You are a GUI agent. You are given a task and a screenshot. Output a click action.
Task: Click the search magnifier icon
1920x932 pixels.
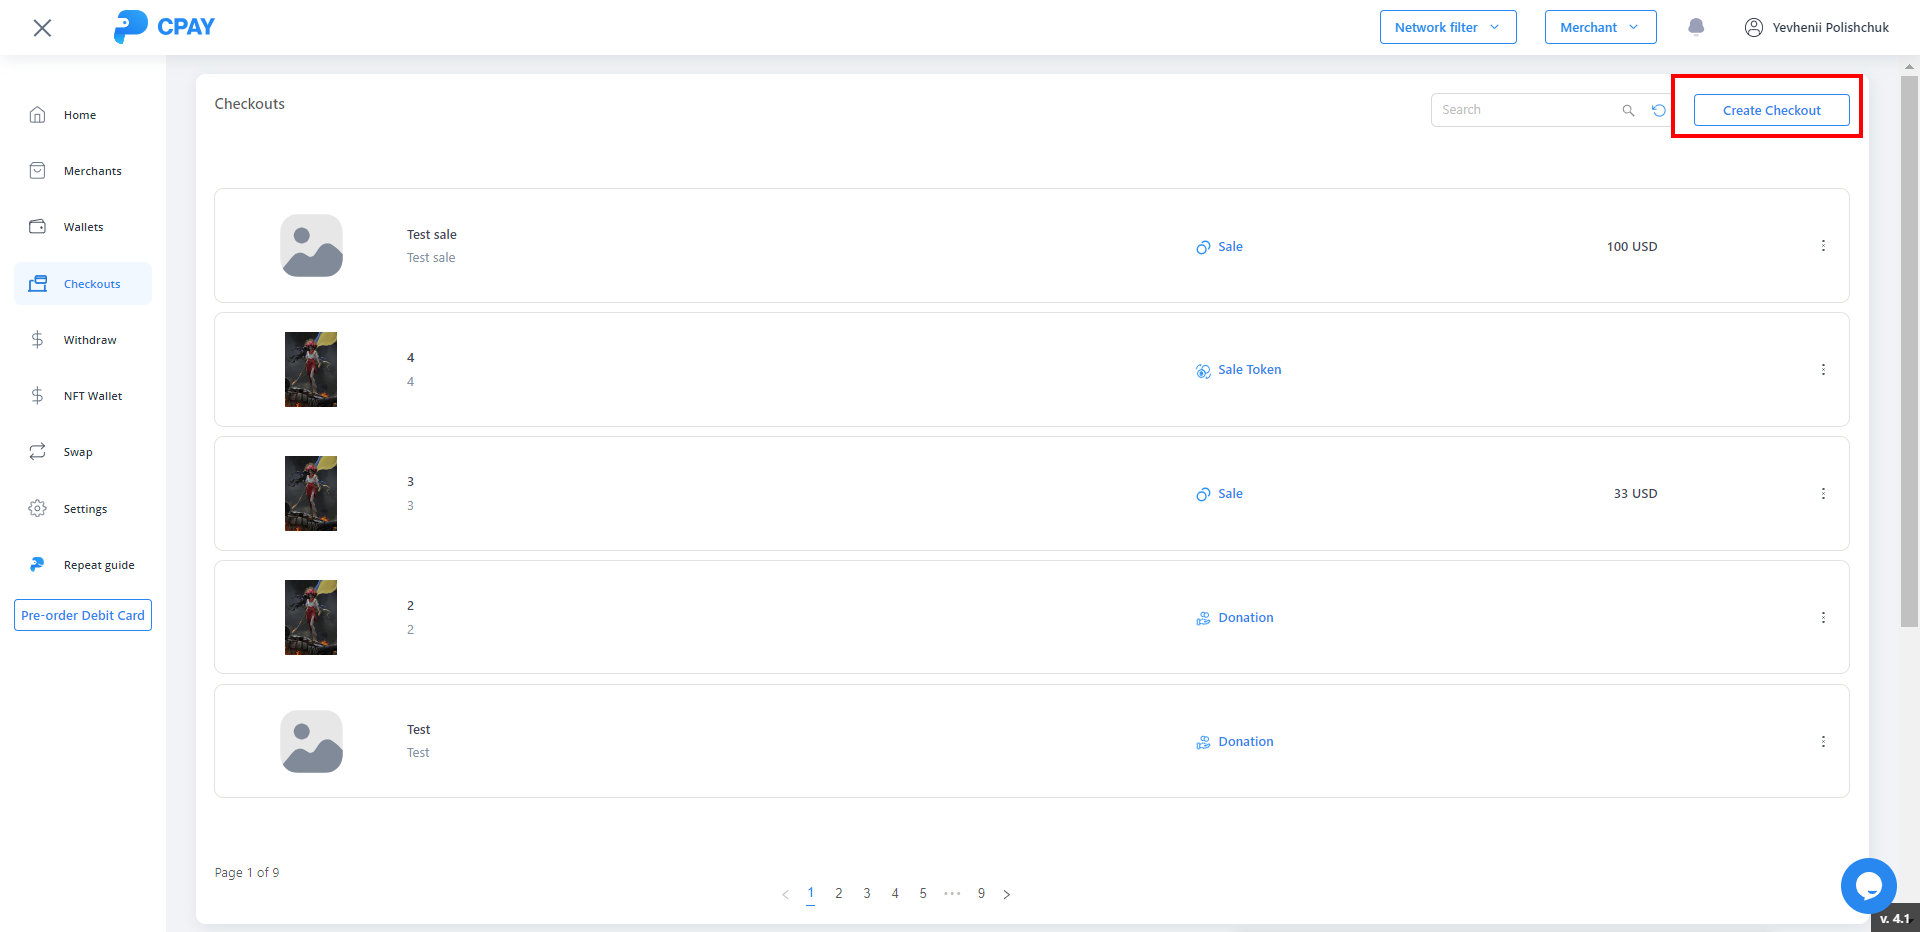click(1628, 110)
